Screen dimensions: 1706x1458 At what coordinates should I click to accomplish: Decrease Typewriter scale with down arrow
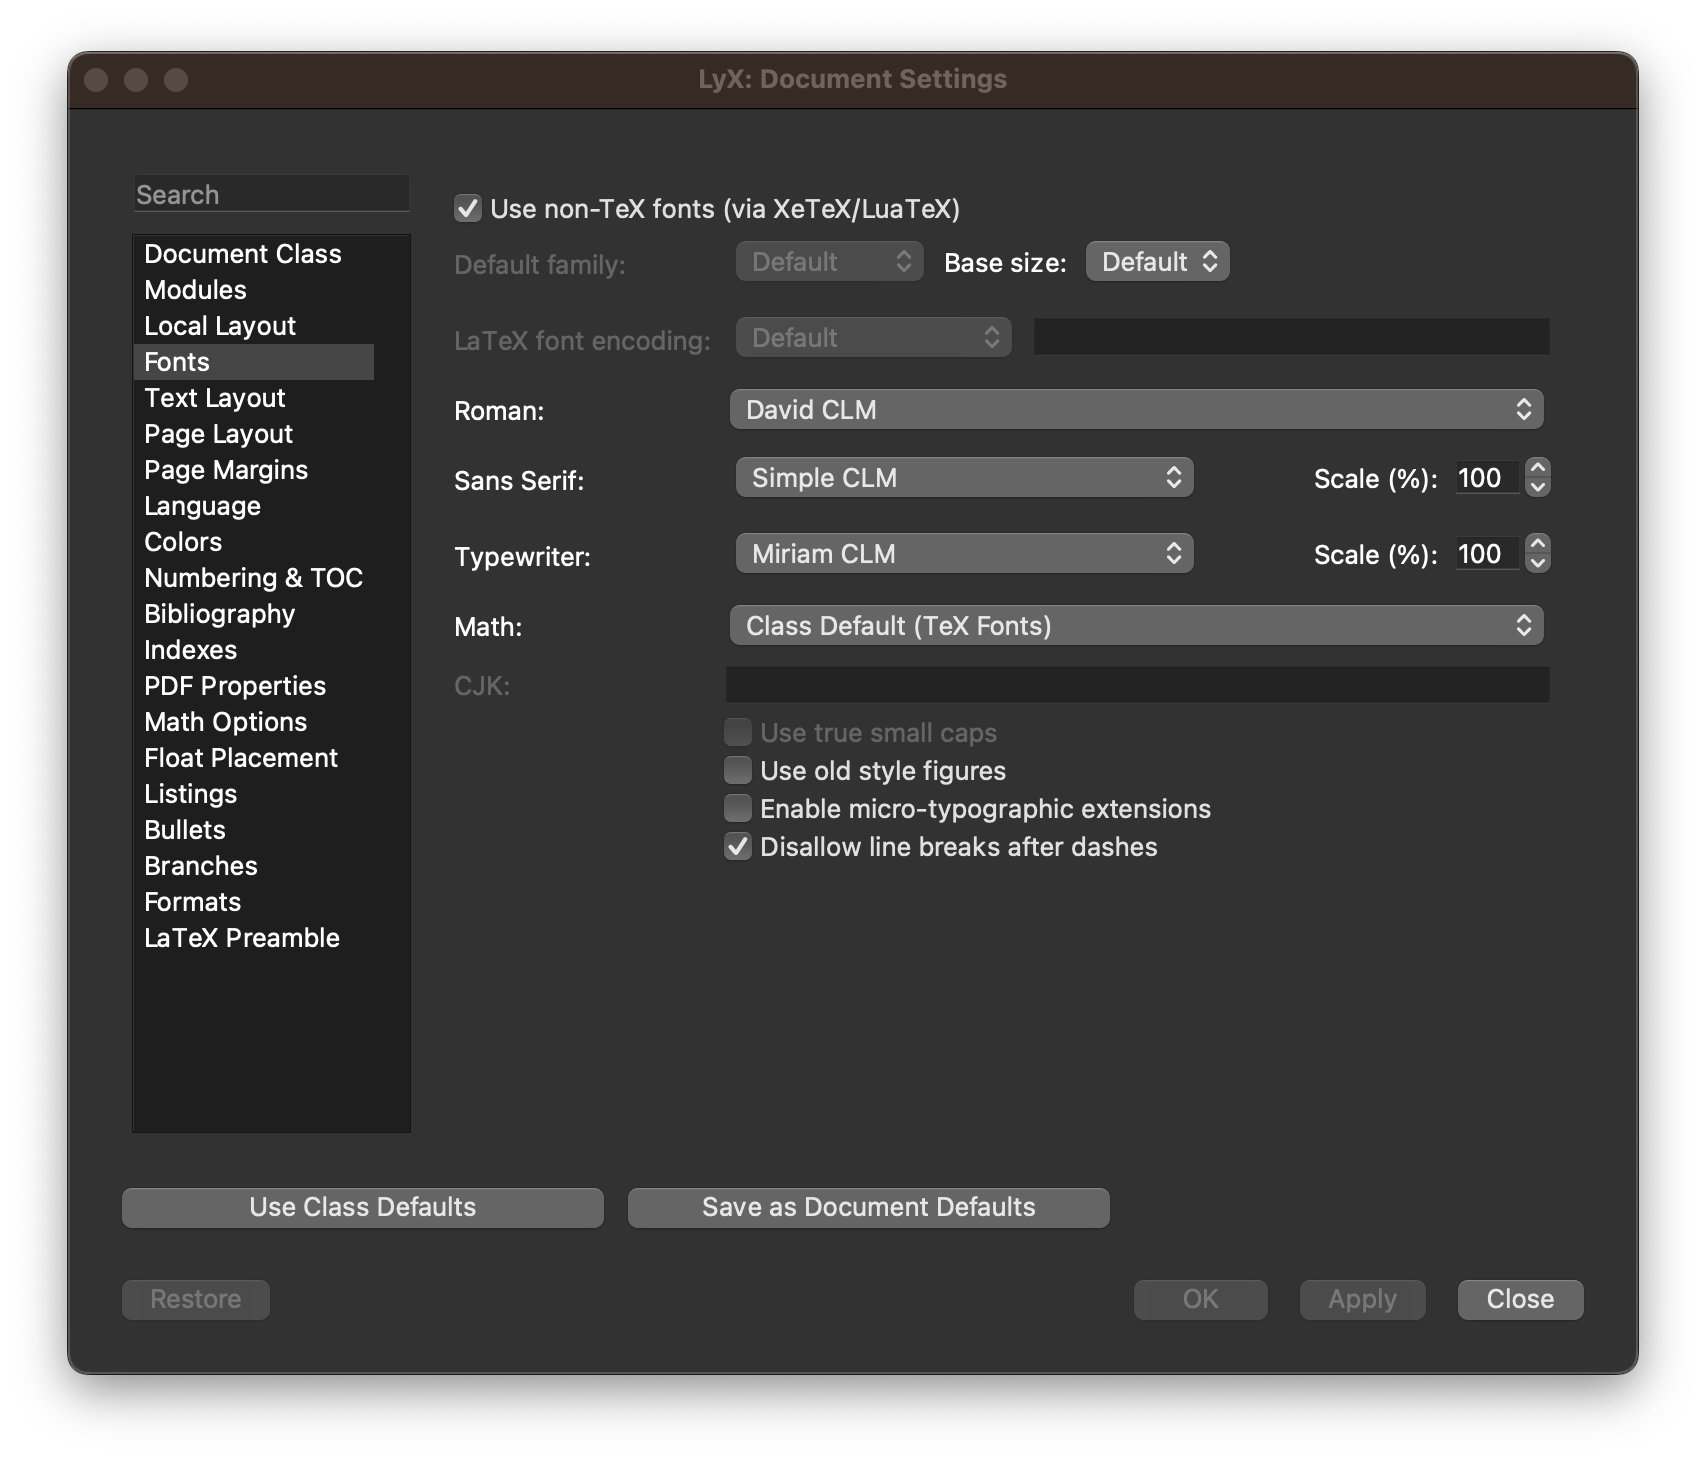coord(1538,563)
